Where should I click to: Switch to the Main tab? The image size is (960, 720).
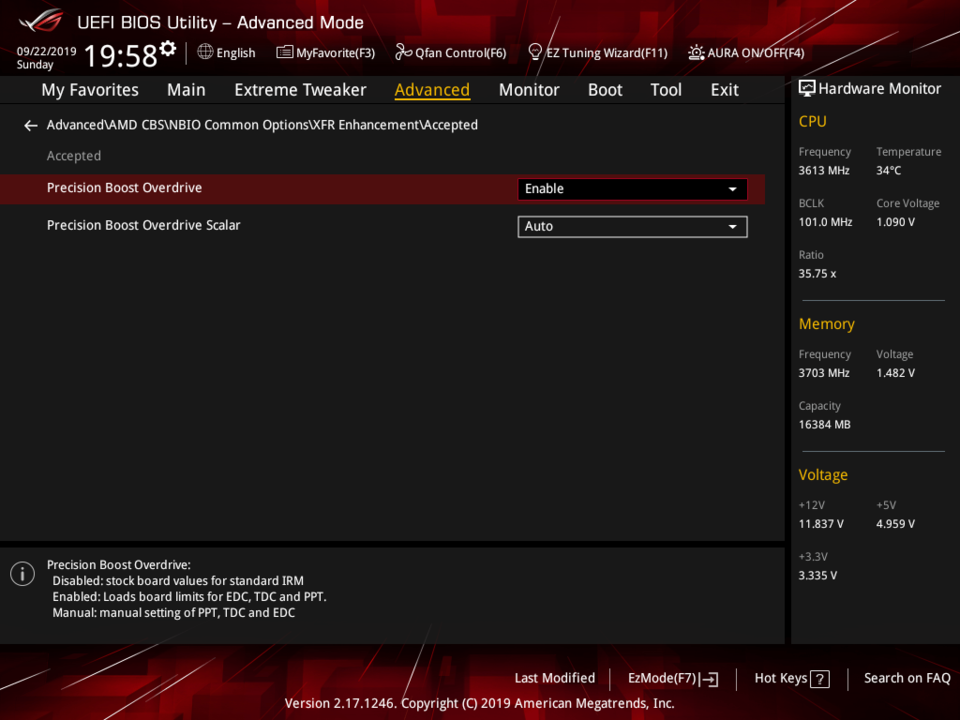pyautogui.click(x=186, y=90)
